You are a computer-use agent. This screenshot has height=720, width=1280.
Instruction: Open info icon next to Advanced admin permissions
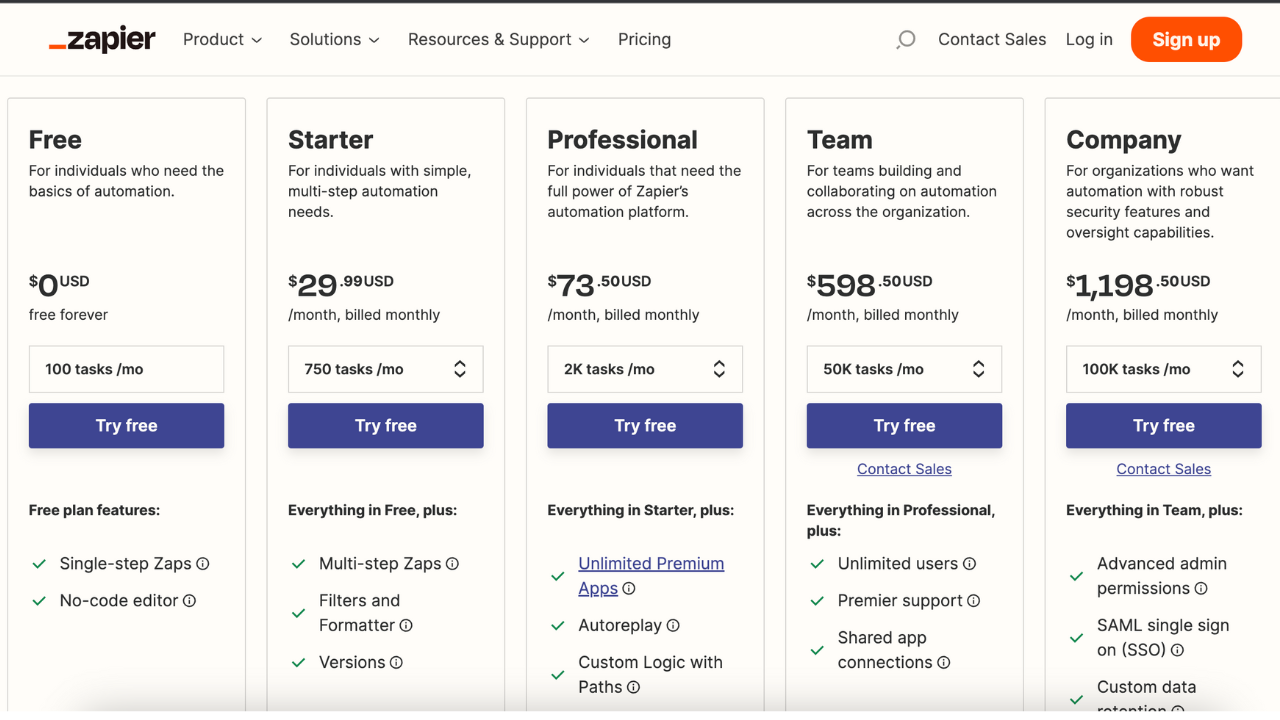pos(1201,589)
